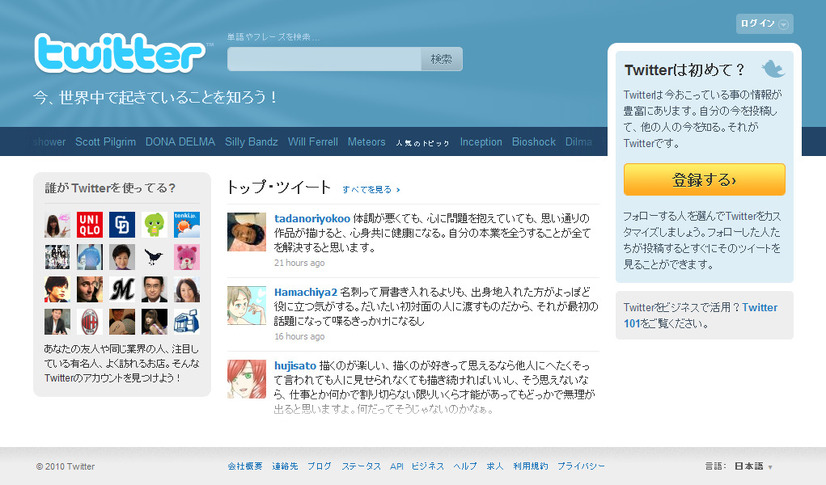The width and height of the screenshot is (826, 485).
Task: Open the tadanoriyokoo username link
Action: (312, 218)
